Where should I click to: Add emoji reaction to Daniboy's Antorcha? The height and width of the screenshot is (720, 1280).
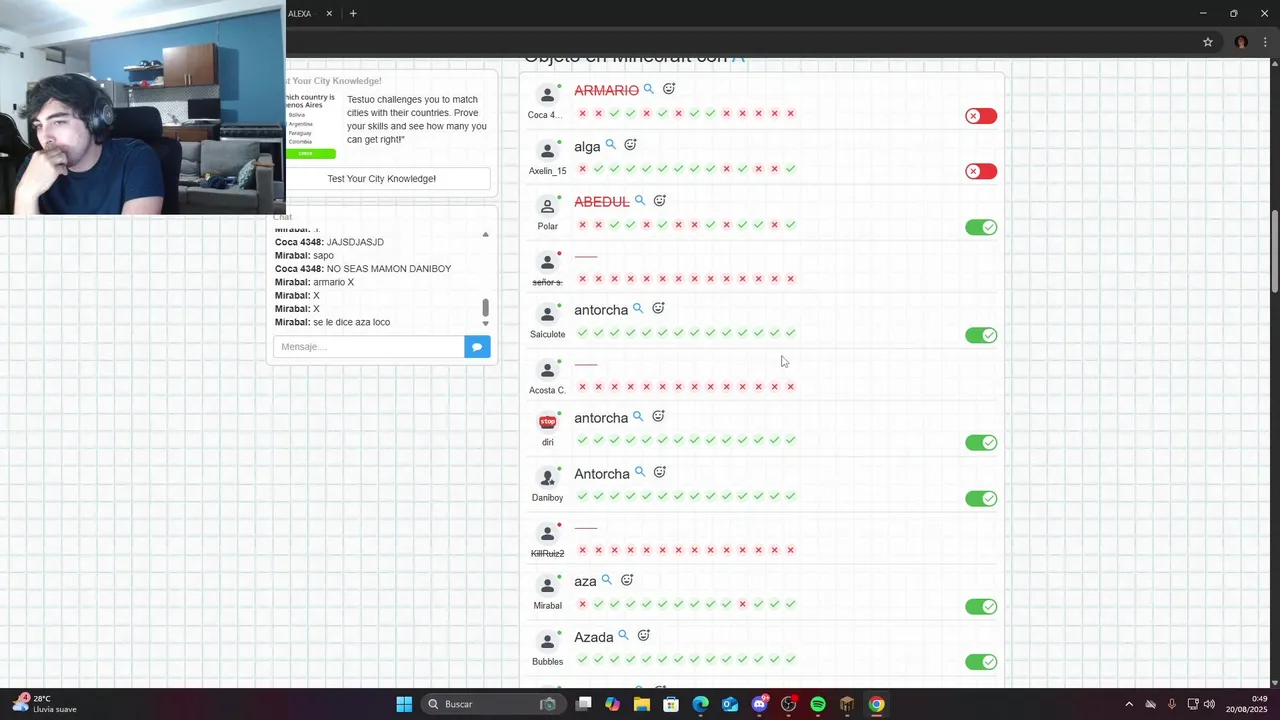(660, 473)
